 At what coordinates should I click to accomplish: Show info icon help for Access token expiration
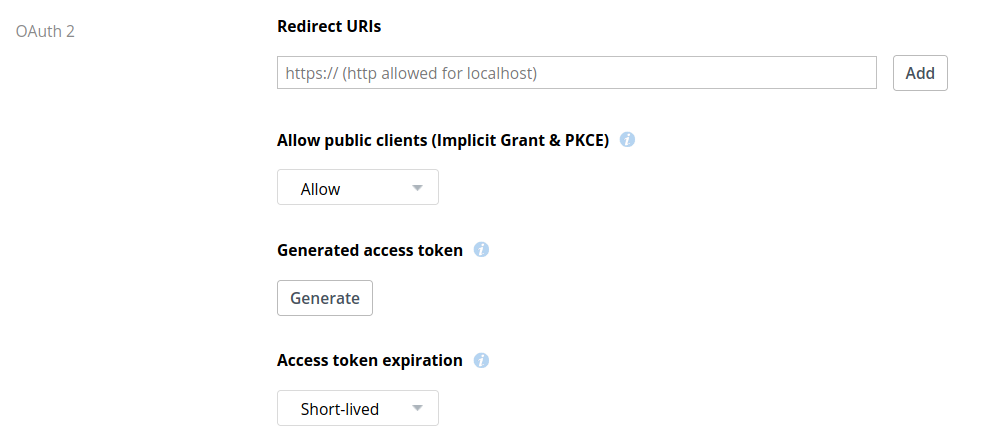(481, 360)
